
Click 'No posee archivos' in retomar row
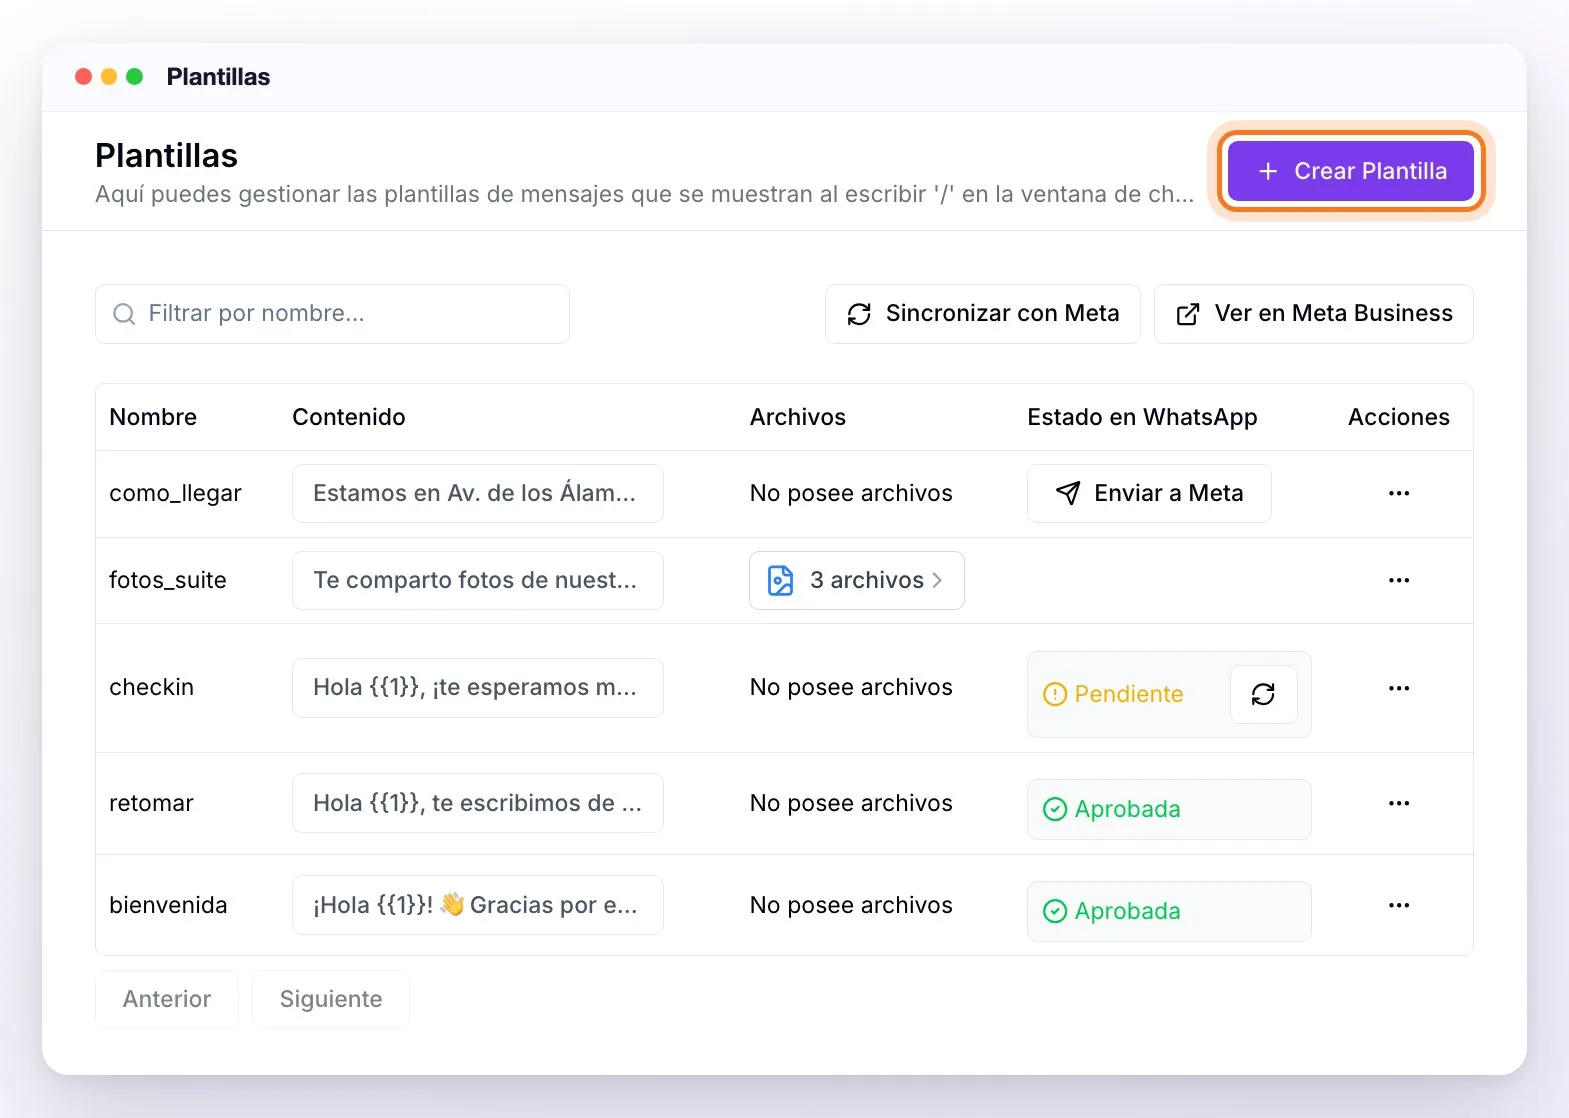(851, 803)
